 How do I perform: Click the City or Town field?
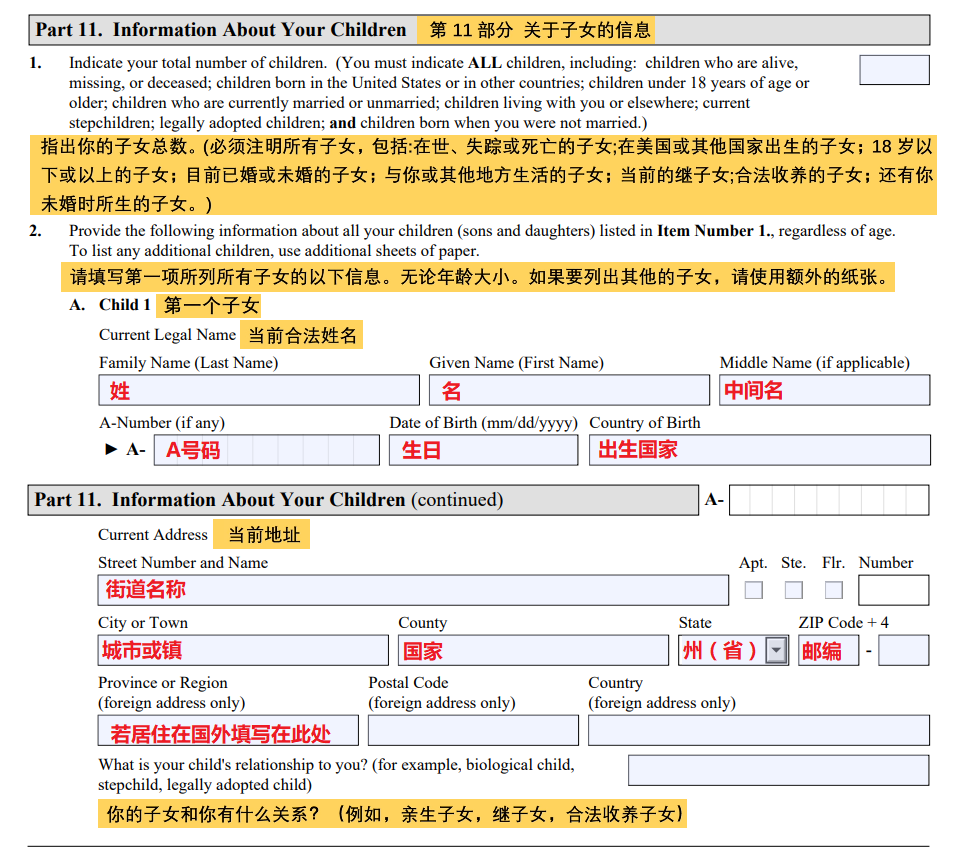pyautogui.click(x=243, y=651)
